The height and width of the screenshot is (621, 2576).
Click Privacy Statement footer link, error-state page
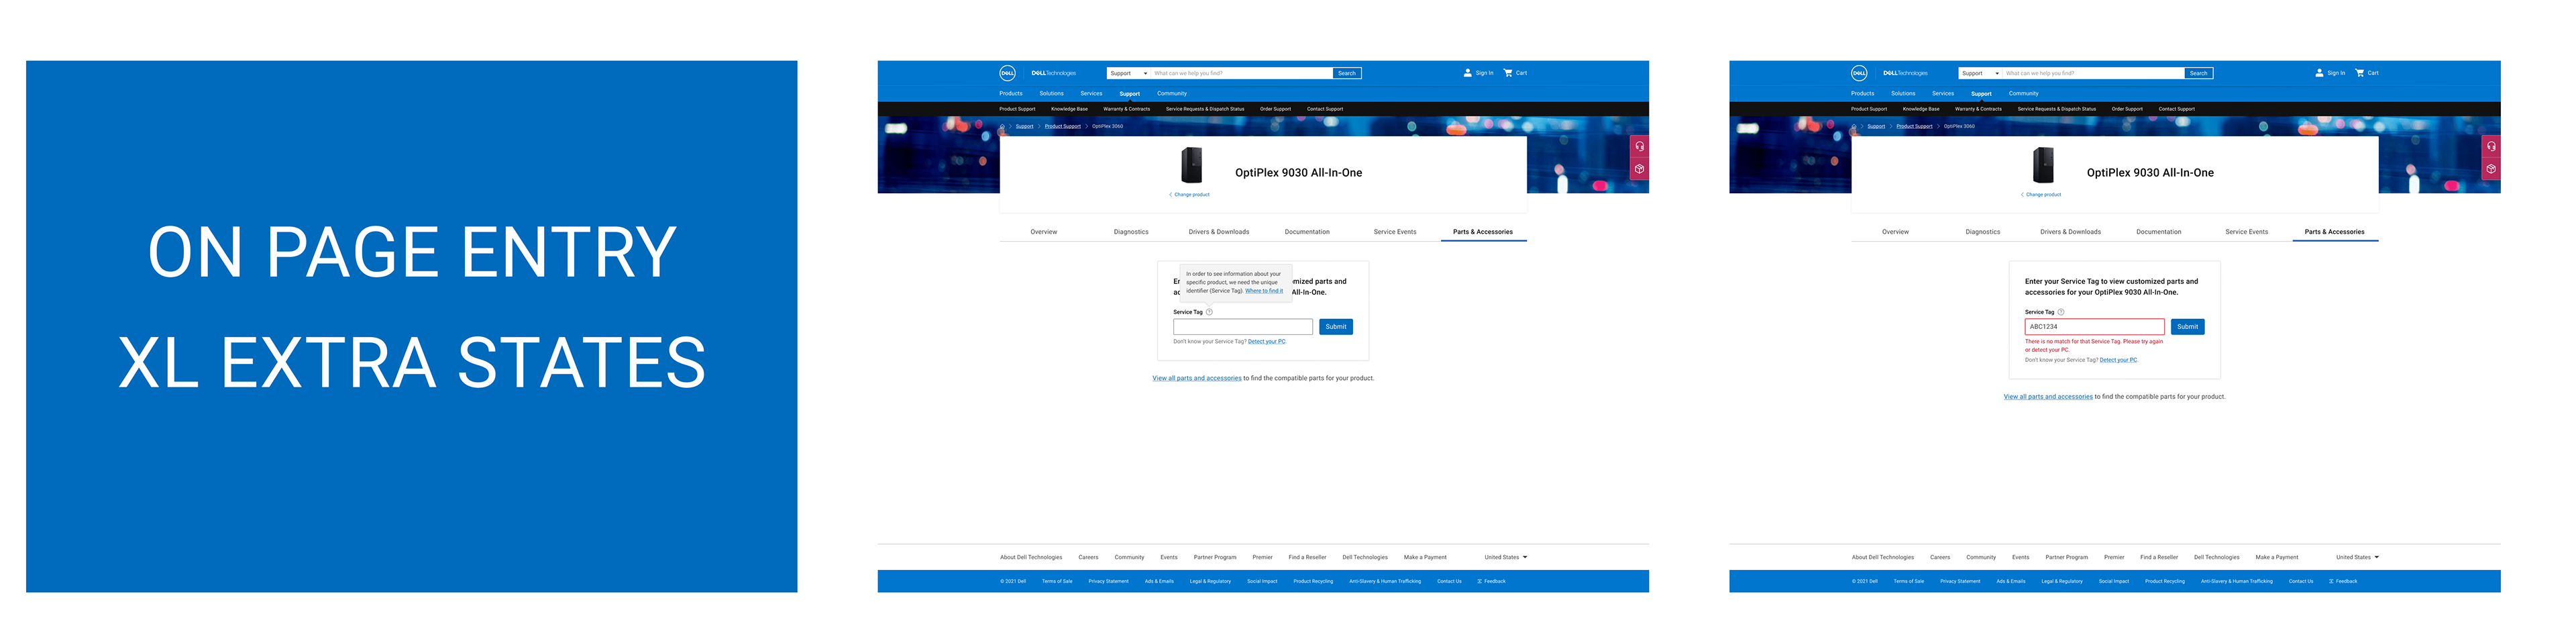tap(1960, 581)
